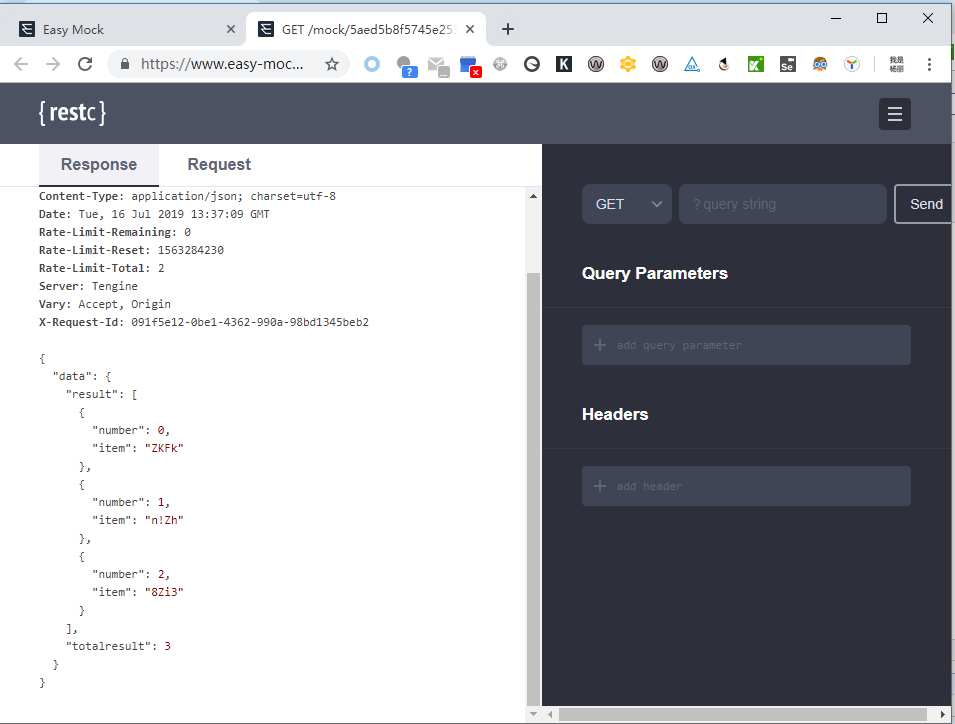The image size is (955, 724).
Task: Click the horizontal scrollbar right arrow
Action: click(943, 714)
